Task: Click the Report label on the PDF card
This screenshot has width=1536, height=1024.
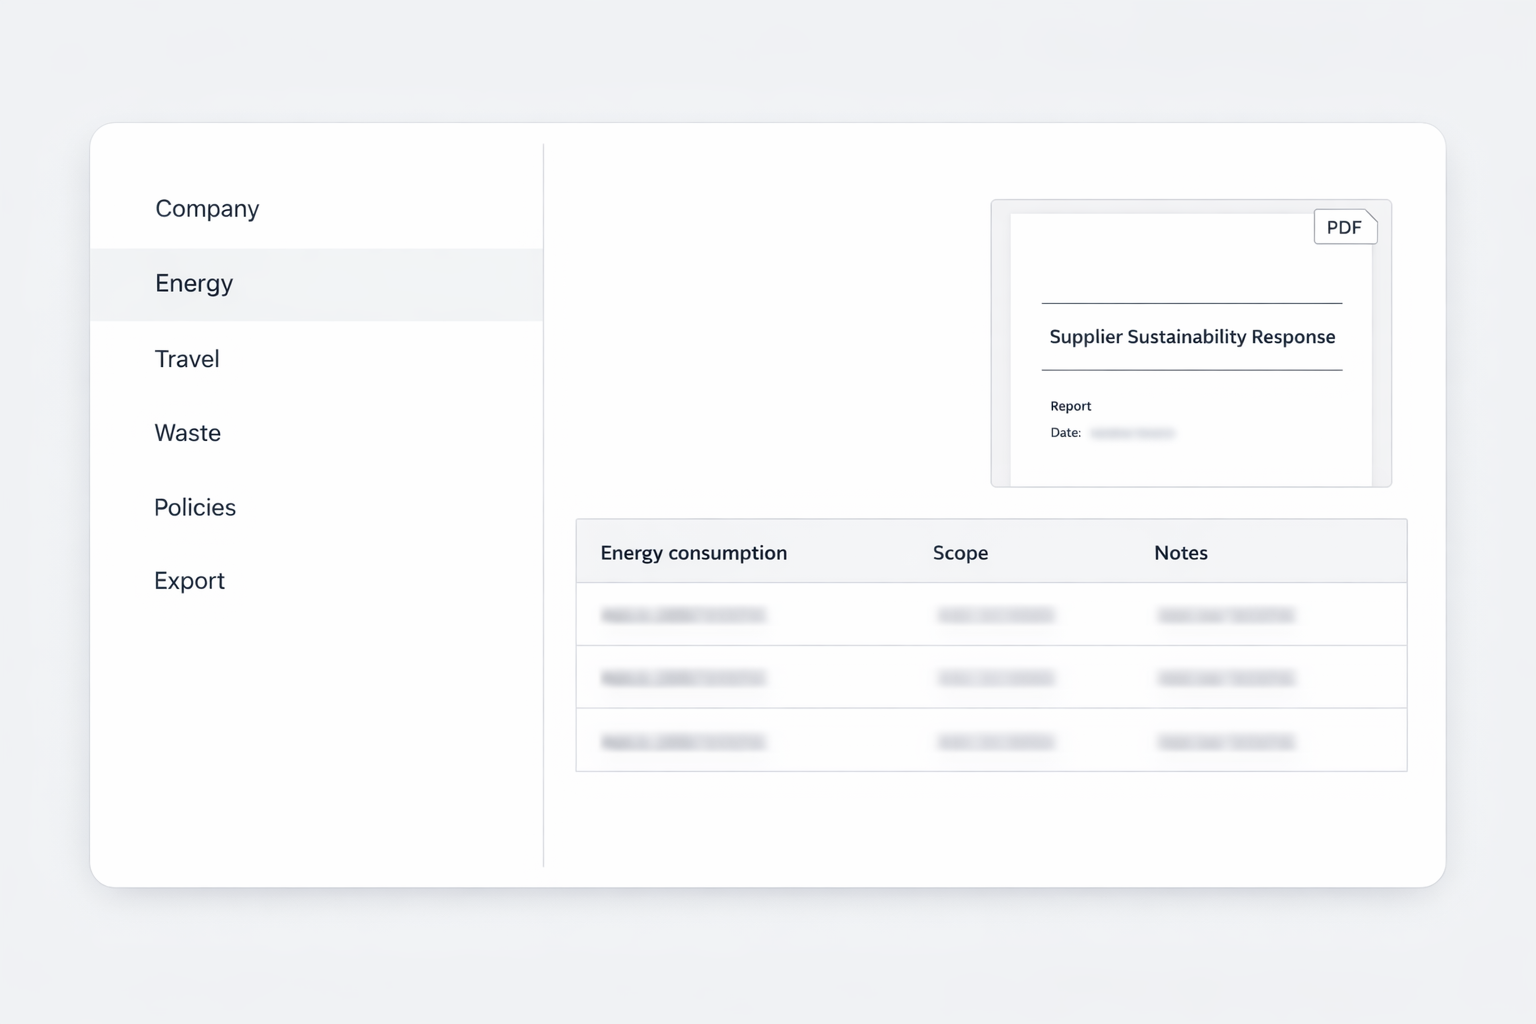Action: tap(1070, 406)
